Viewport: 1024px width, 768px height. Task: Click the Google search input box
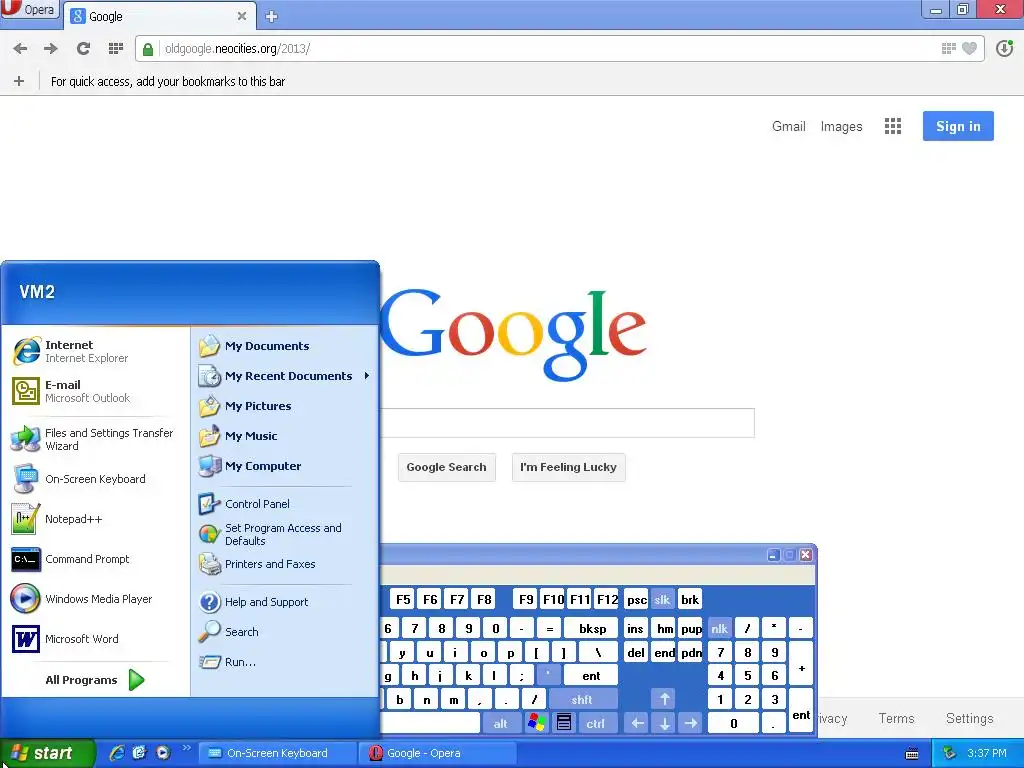(567, 423)
